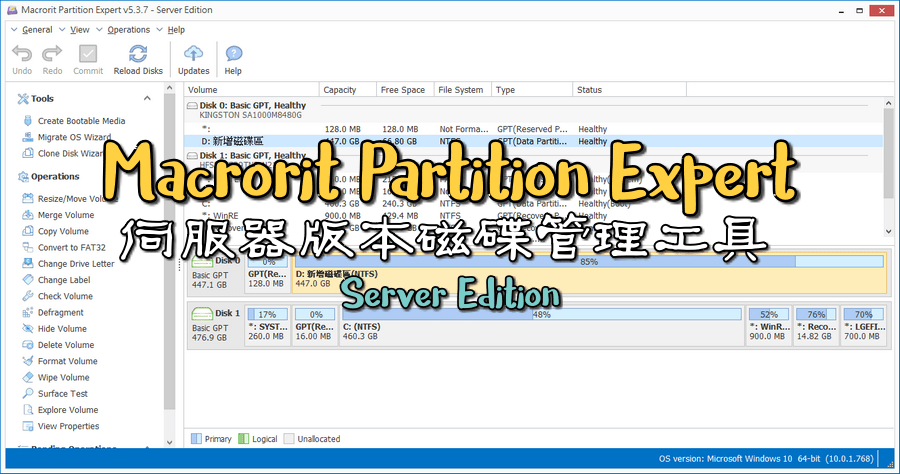Select the Disk 1 Basic GPT disk label
This screenshot has width=900, height=474.
(216, 325)
